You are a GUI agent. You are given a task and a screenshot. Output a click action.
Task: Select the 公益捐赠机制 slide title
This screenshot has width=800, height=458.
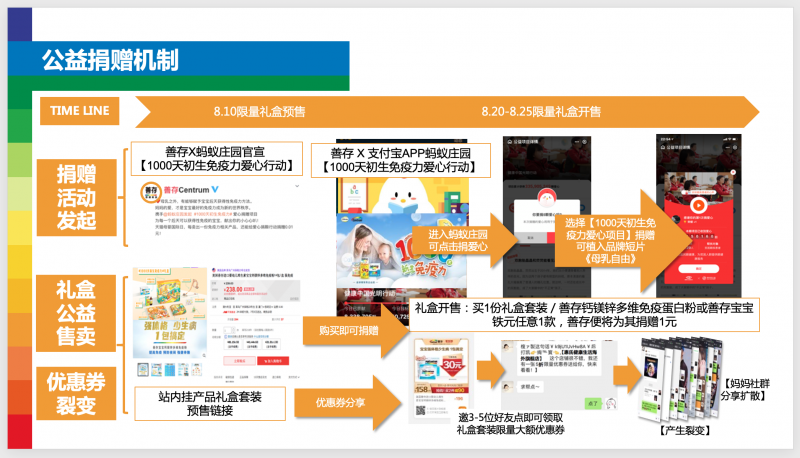tap(110, 60)
